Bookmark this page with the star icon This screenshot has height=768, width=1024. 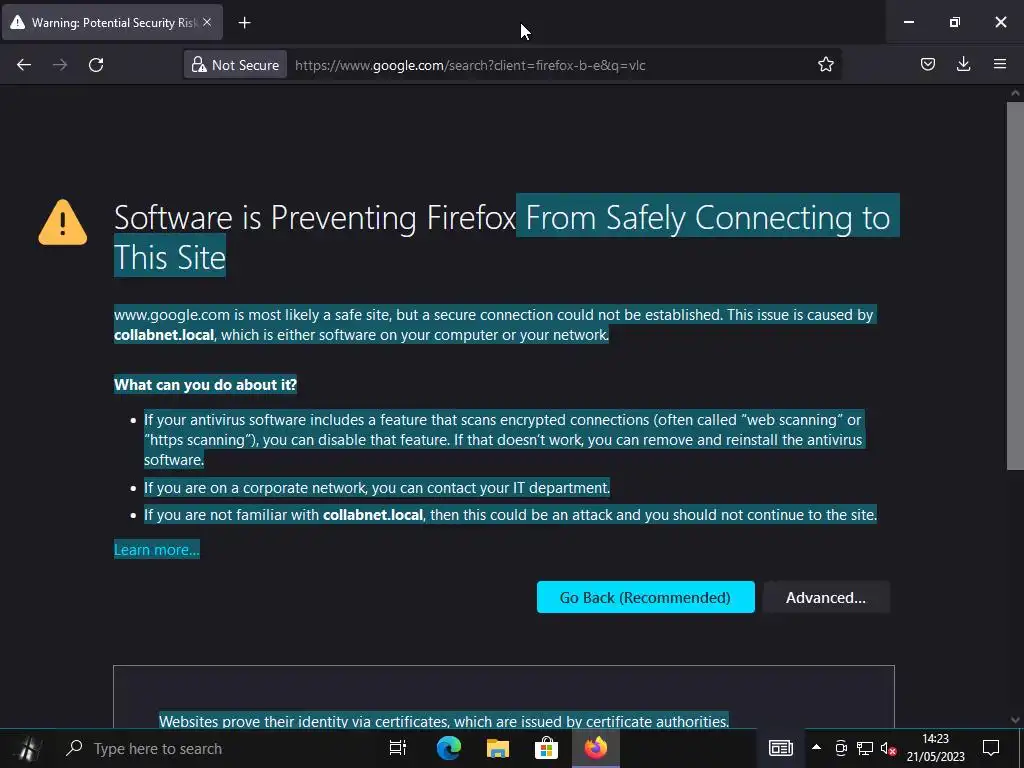pyautogui.click(x=825, y=64)
